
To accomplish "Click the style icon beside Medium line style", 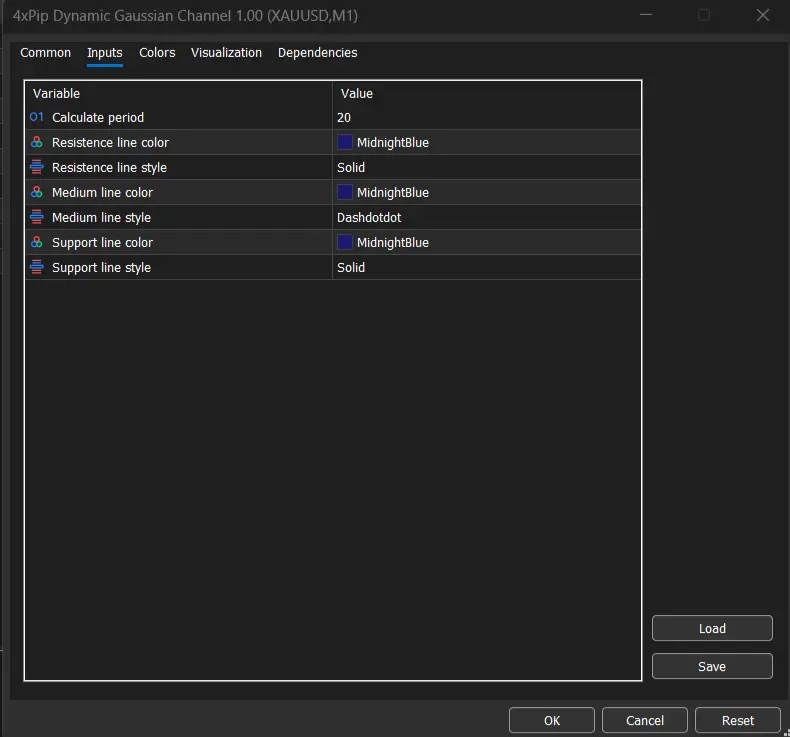I will point(37,217).
